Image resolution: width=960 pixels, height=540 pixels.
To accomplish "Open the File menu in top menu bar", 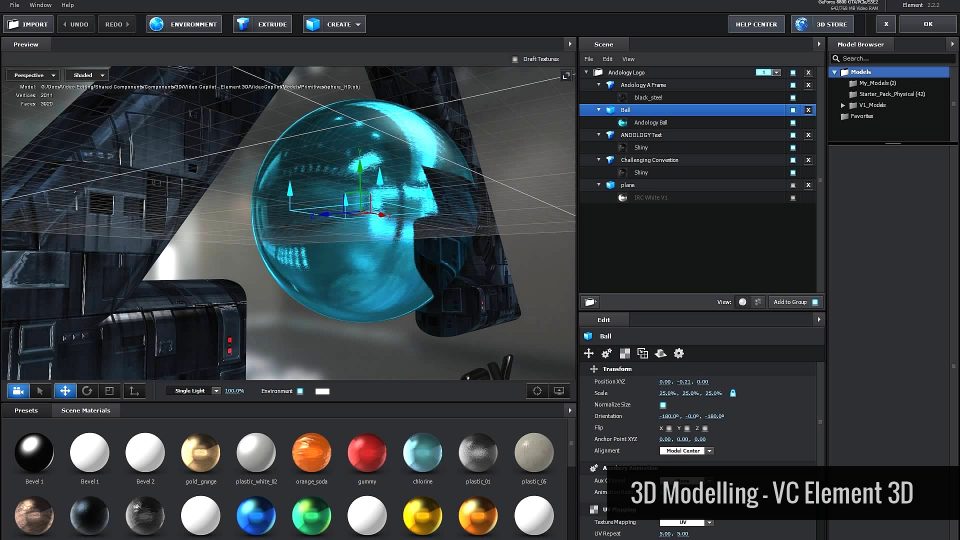I will [15, 5].
